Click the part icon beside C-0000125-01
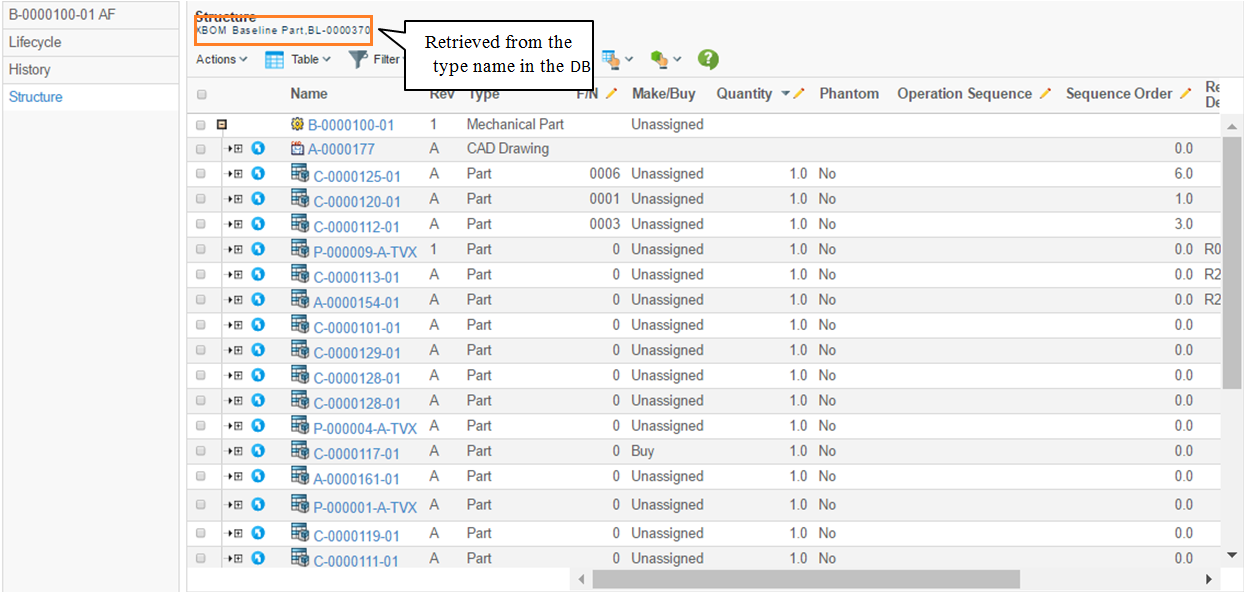The image size is (1244, 592). tap(299, 173)
